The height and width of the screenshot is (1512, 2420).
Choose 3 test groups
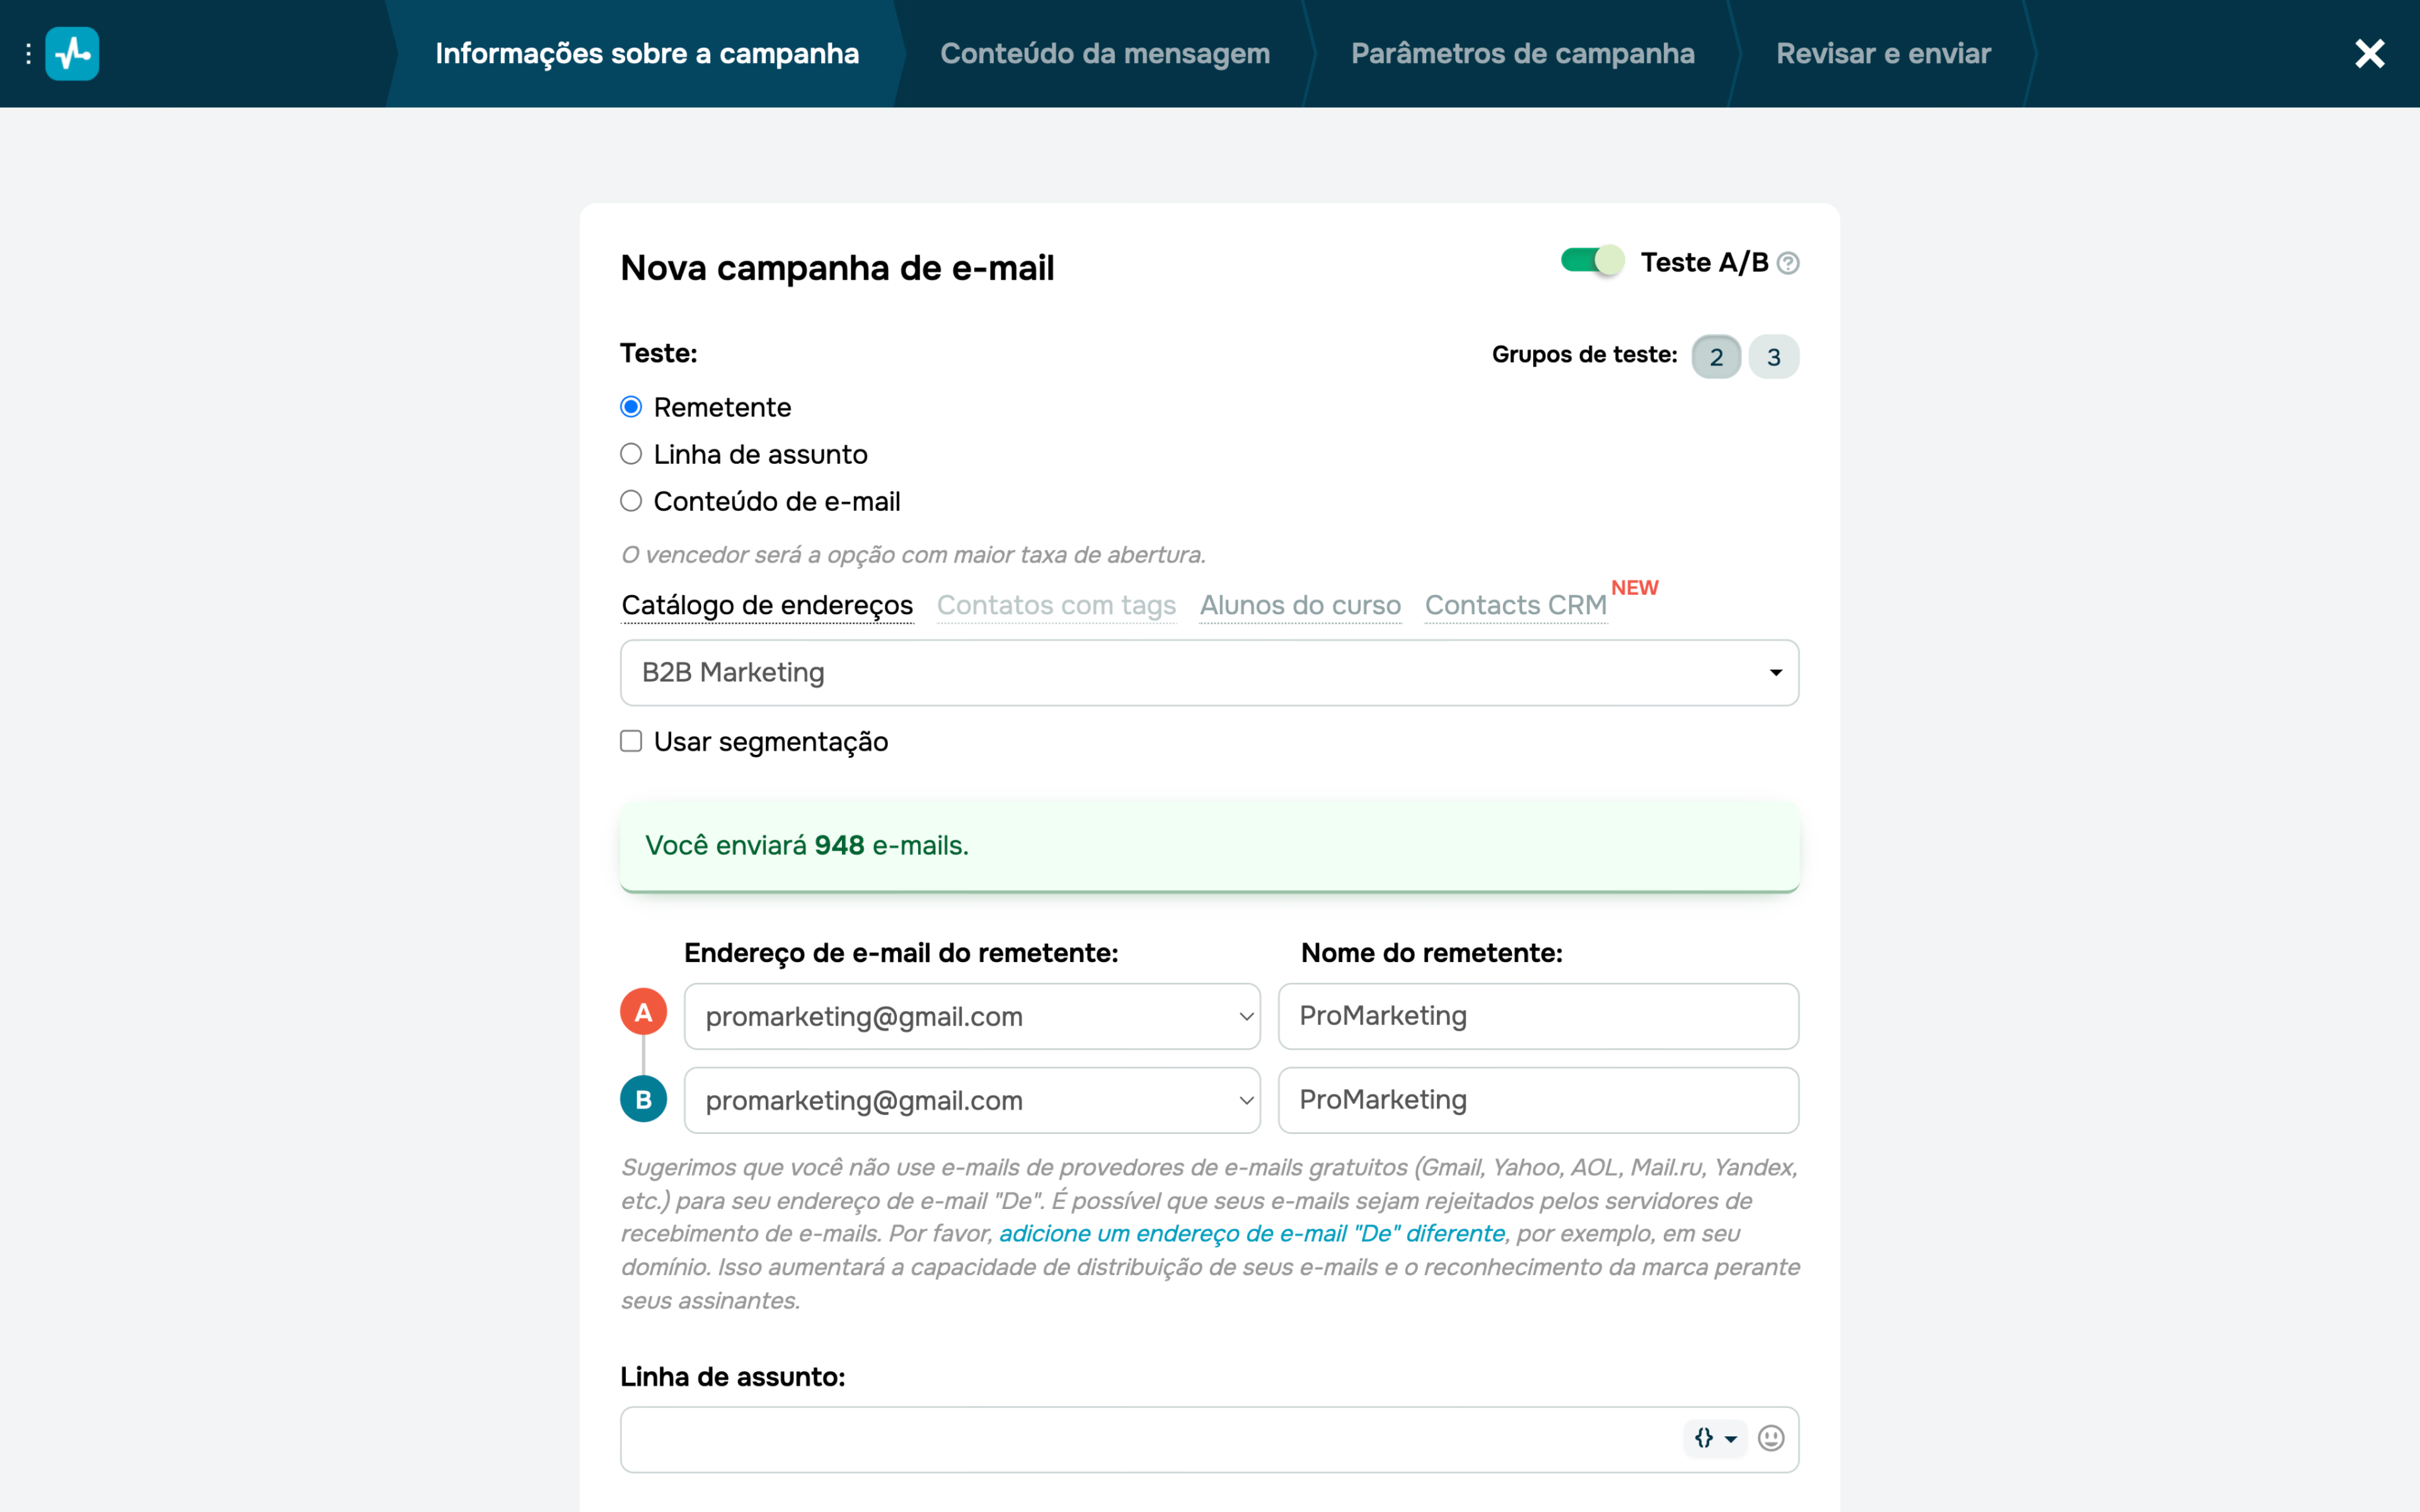point(1774,357)
